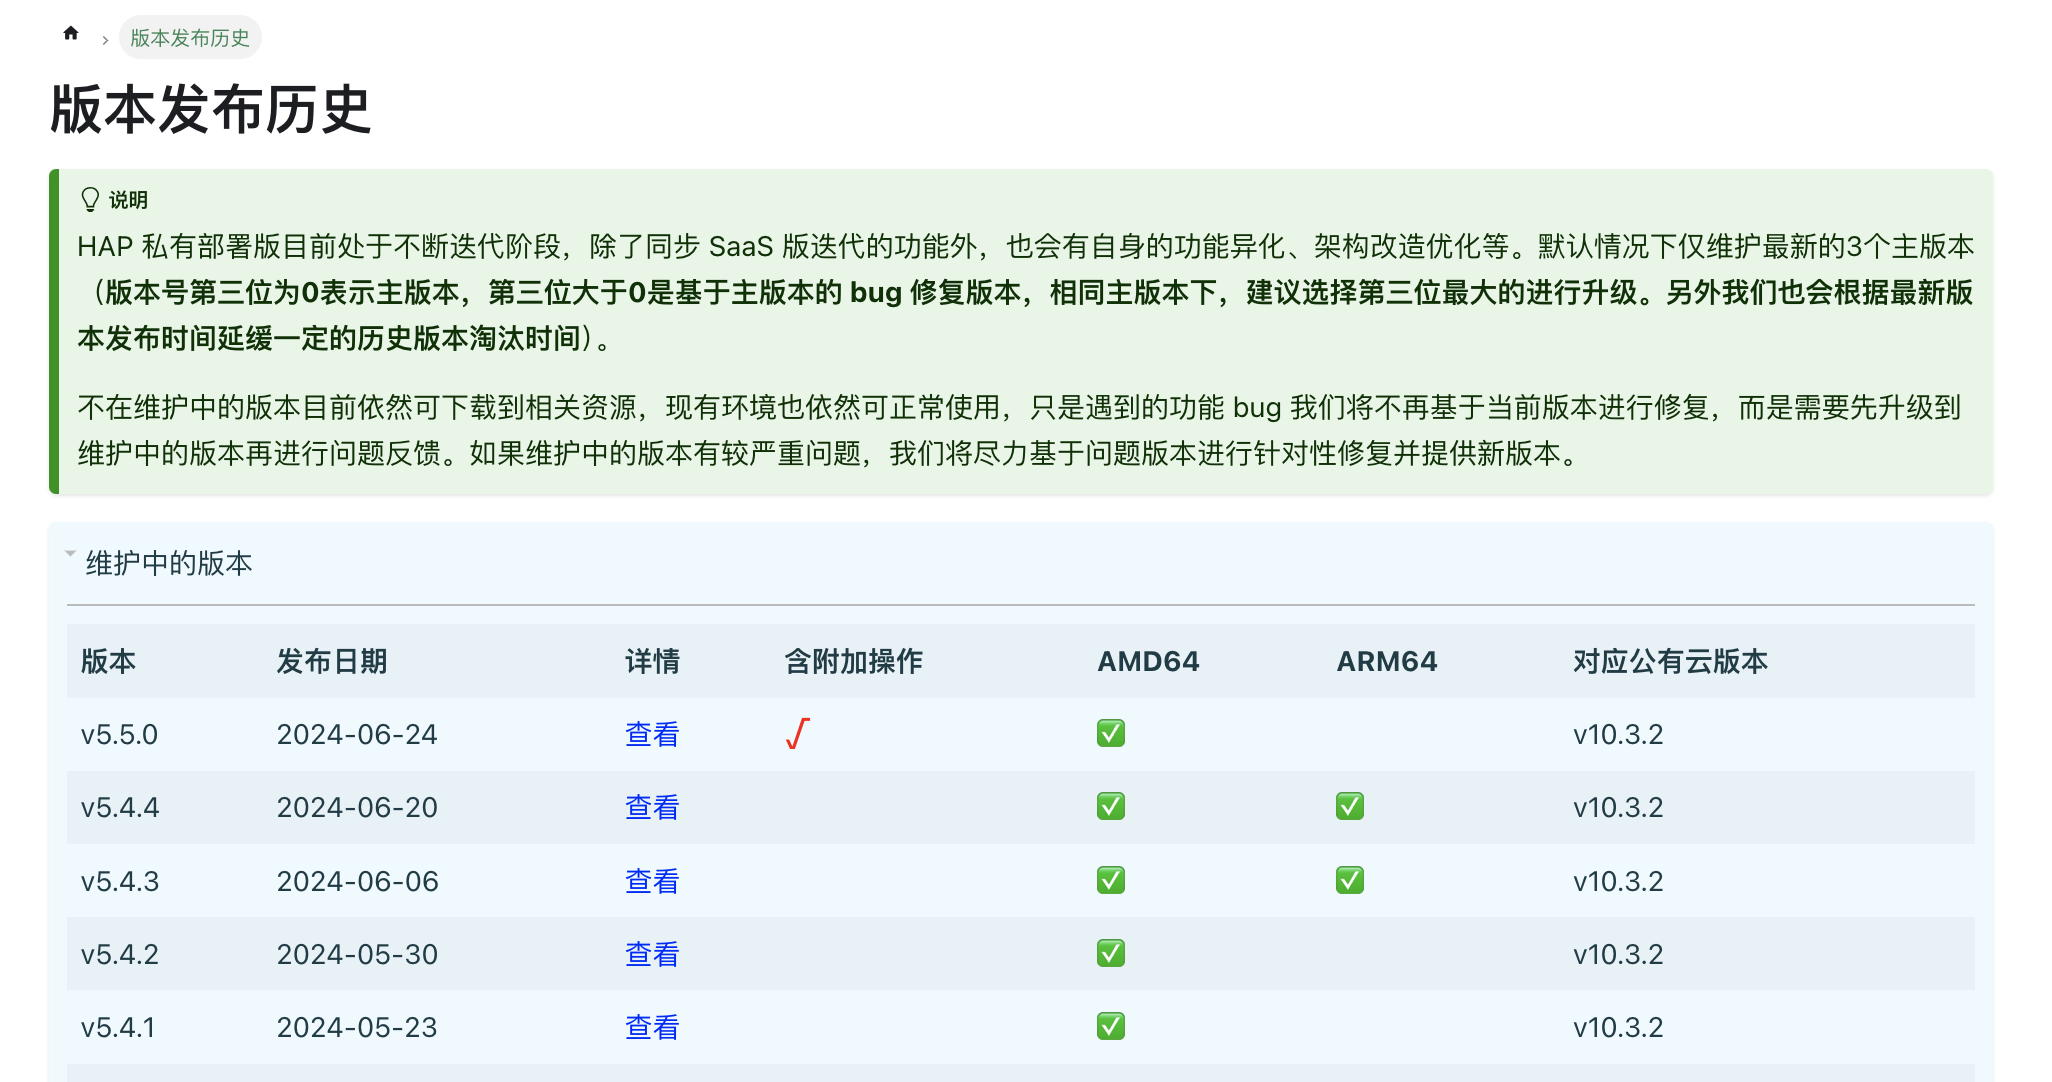2052x1082 pixels.
Task: Click AMD64 green check for v5.5.0
Action: coord(1110,733)
